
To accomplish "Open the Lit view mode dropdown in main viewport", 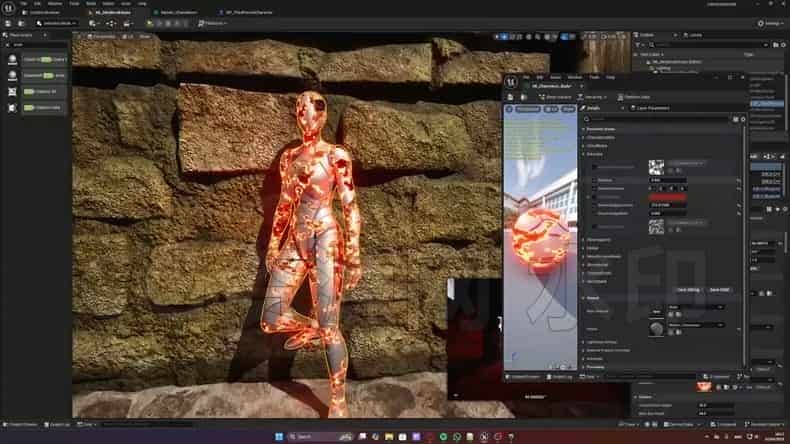I will (128, 36).
